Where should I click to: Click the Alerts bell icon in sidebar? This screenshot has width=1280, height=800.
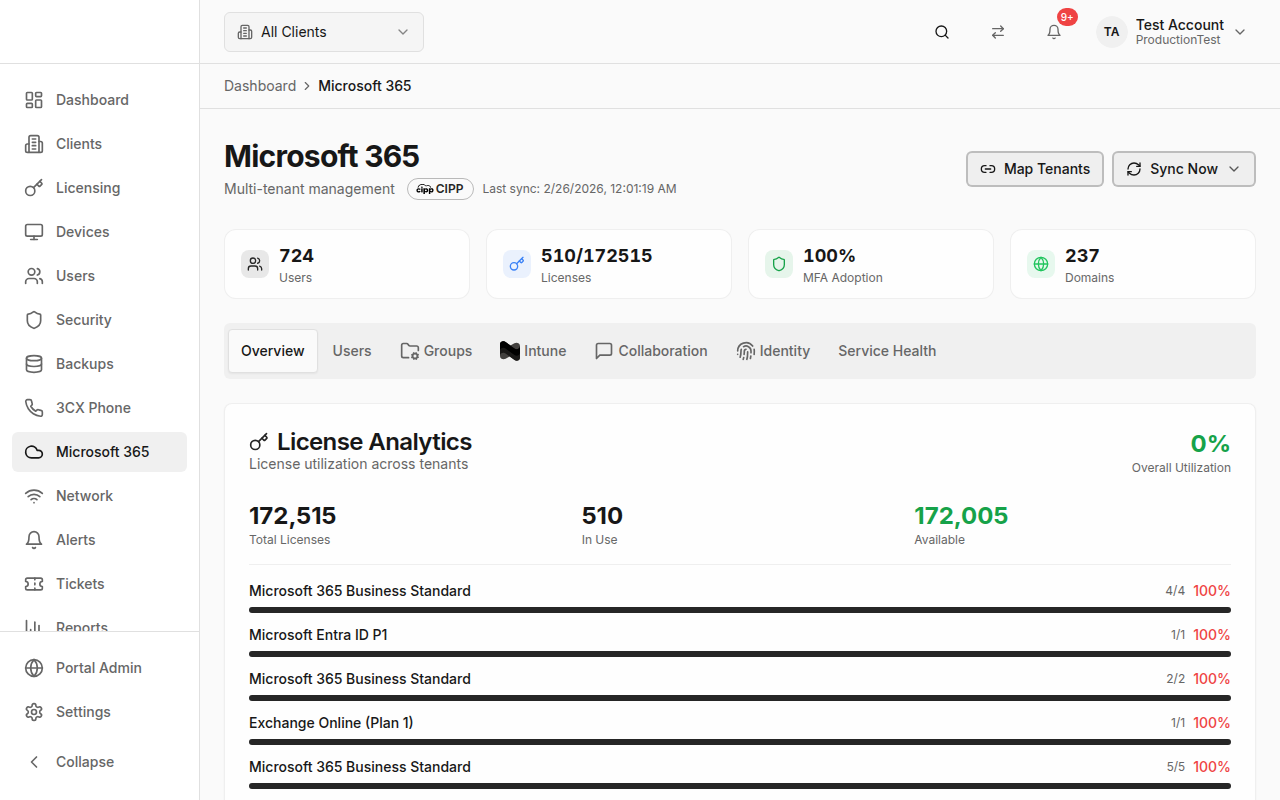tap(34, 540)
